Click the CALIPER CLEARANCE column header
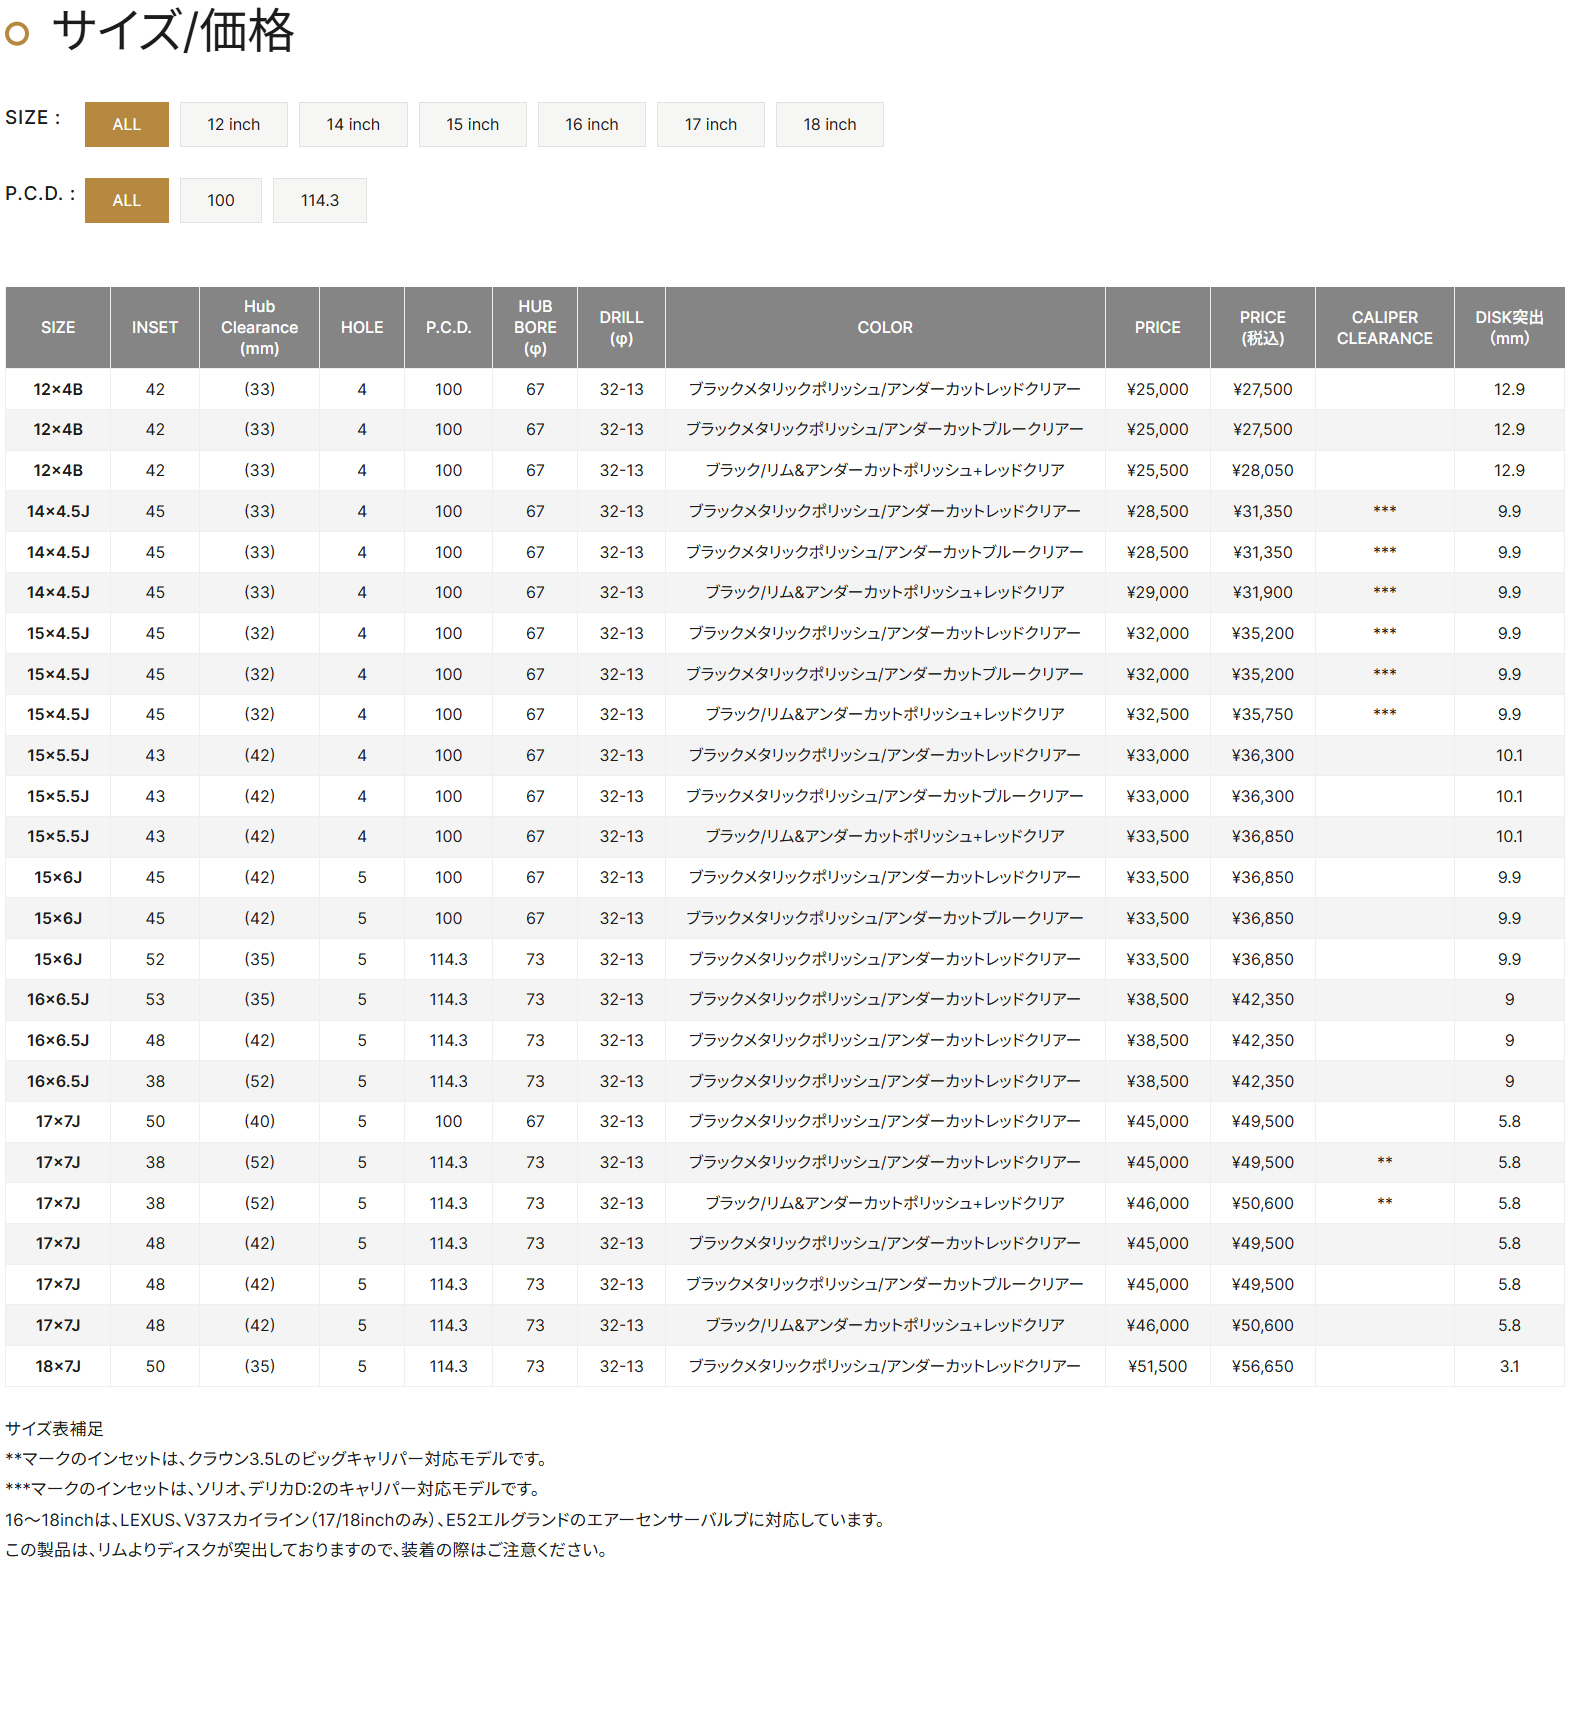Screen dimensions: 1577x1716 (x=1384, y=327)
